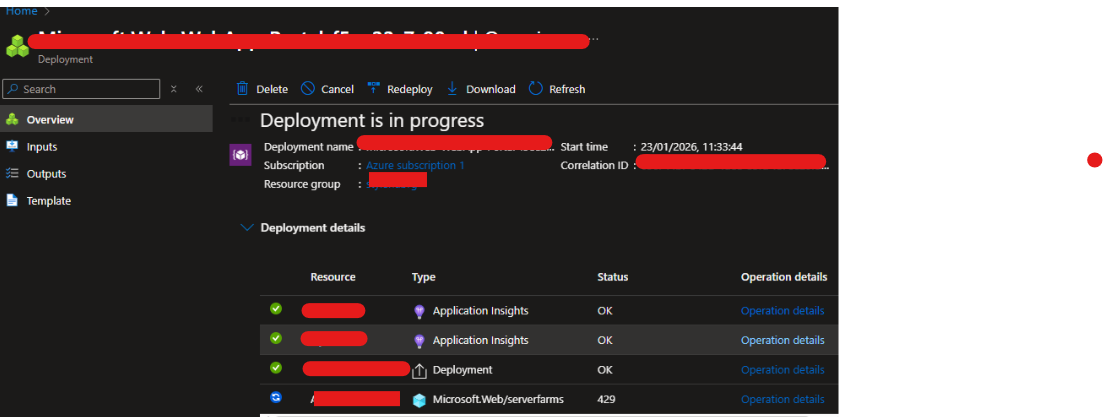Click blue sync status icon in serverfarms row

coord(276,397)
